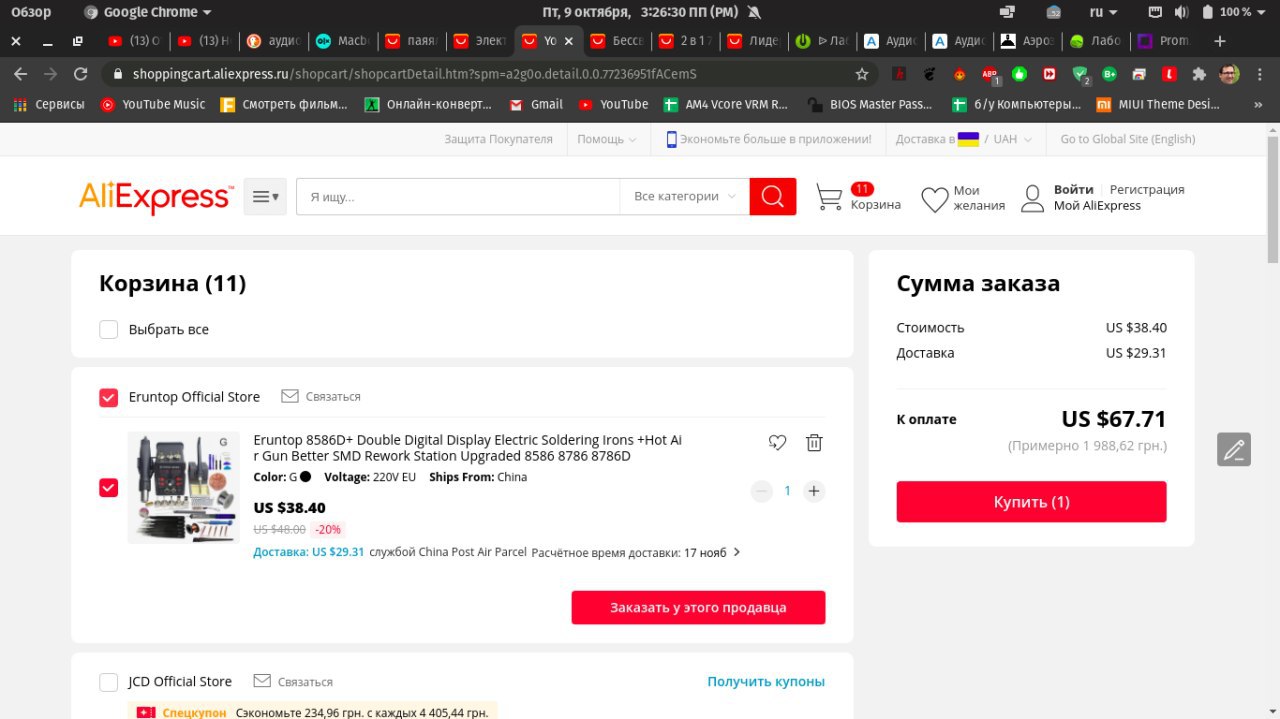Open the heart wishlist icon Мои желания
The width and height of the screenshot is (1280, 719).
coord(934,199)
